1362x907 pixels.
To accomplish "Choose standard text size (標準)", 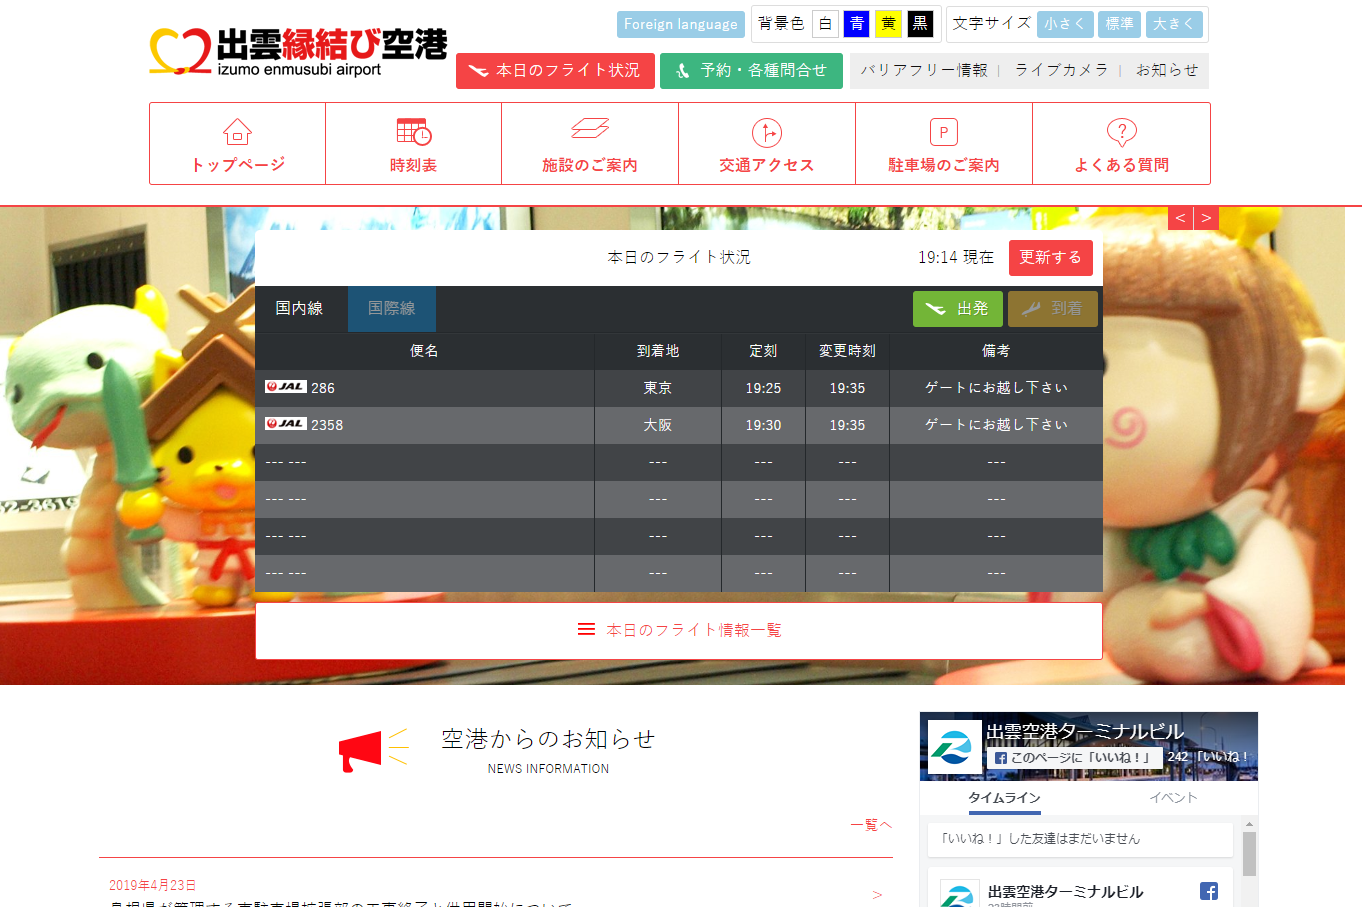I will pyautogui.click(x=1120, y=24).
